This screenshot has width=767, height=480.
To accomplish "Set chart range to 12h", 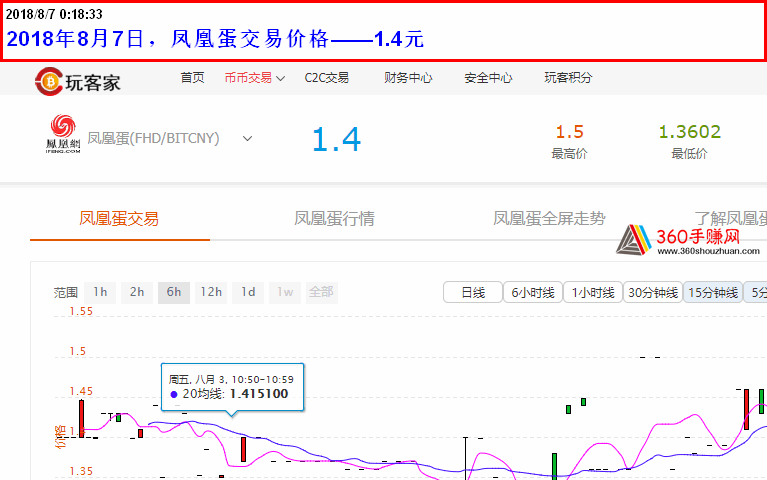I will point(211,293).
